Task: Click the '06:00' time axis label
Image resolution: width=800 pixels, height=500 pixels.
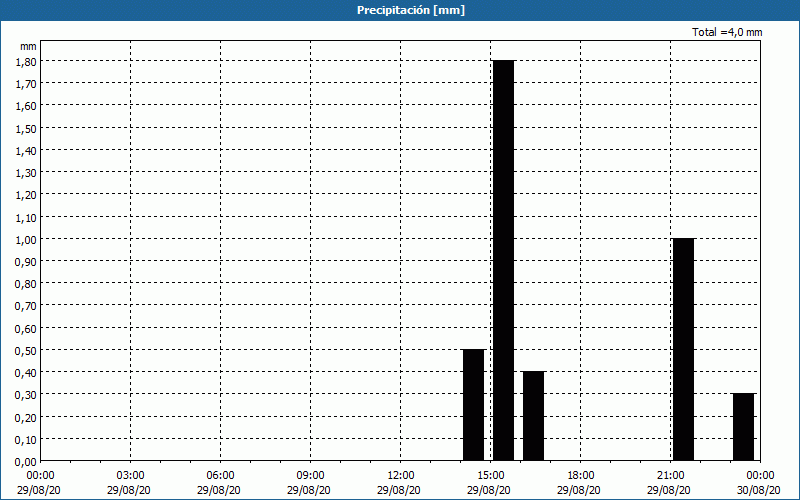Action: (x=220, y=476)
